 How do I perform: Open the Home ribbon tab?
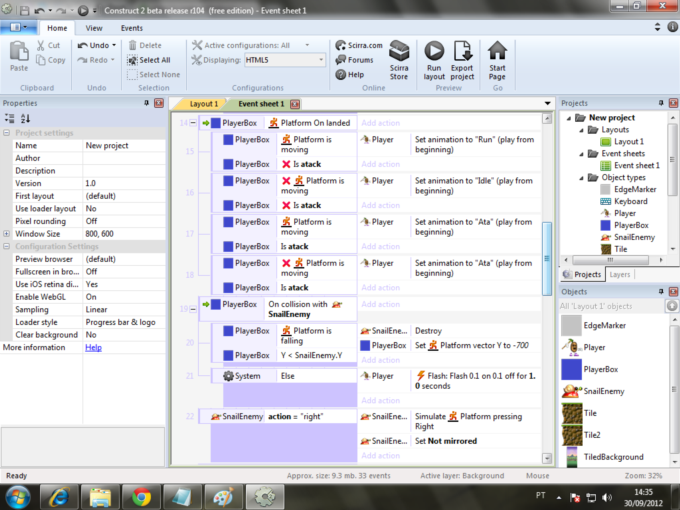click(57, 28)
